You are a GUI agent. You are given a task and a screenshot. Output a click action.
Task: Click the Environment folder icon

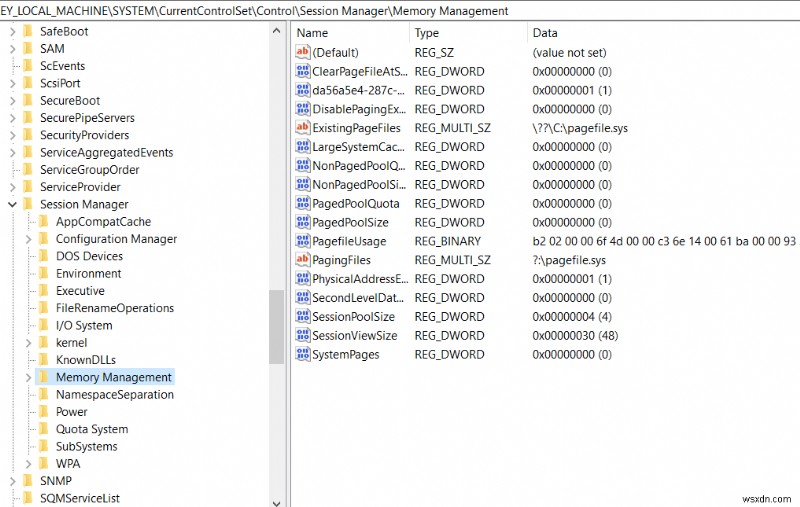(x=44, y=273)
